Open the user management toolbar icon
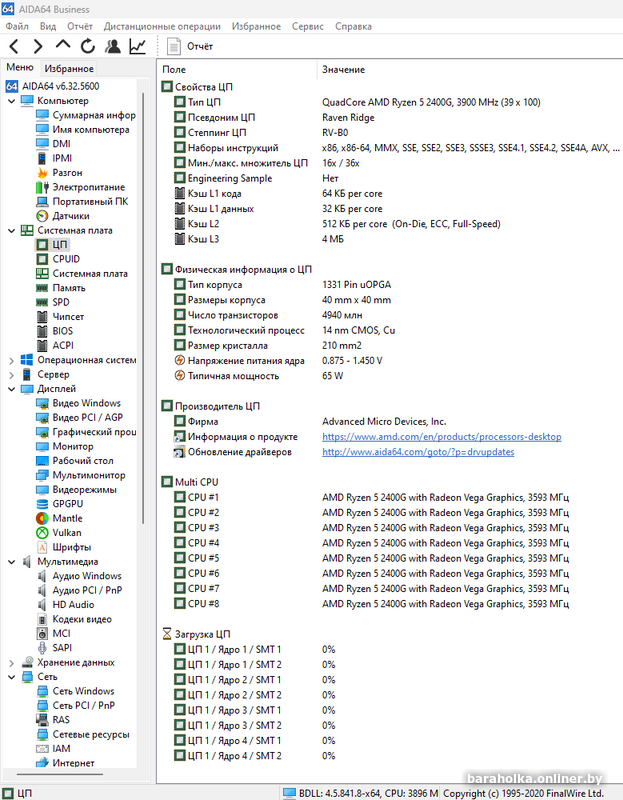 click(112, 46)
